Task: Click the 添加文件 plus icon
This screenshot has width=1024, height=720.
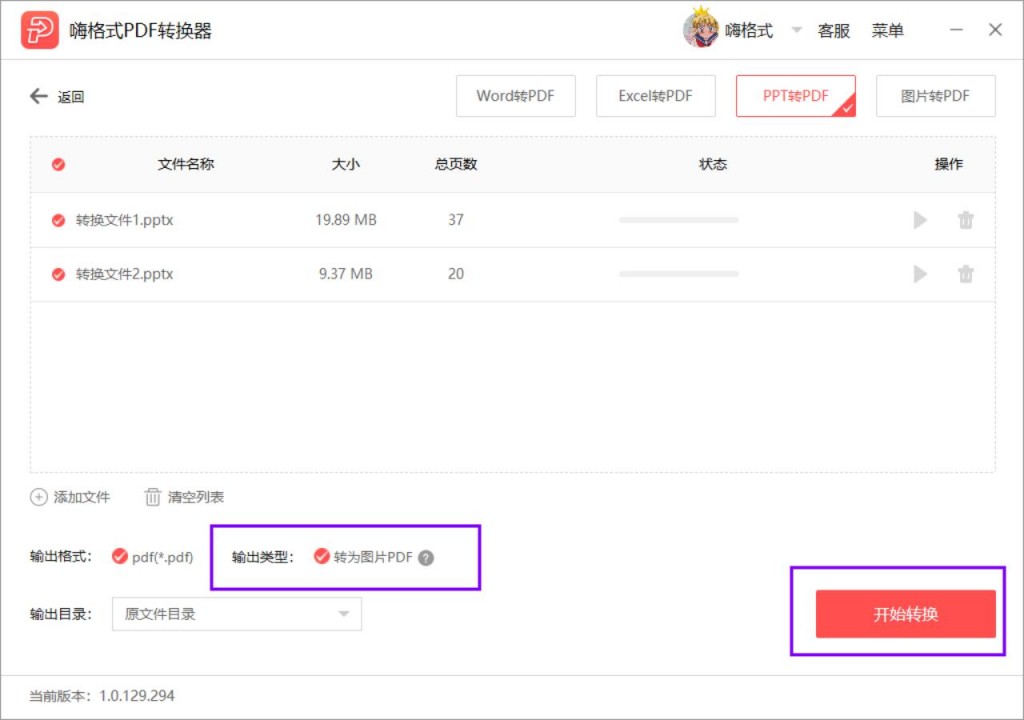Action: click(39, 497)
